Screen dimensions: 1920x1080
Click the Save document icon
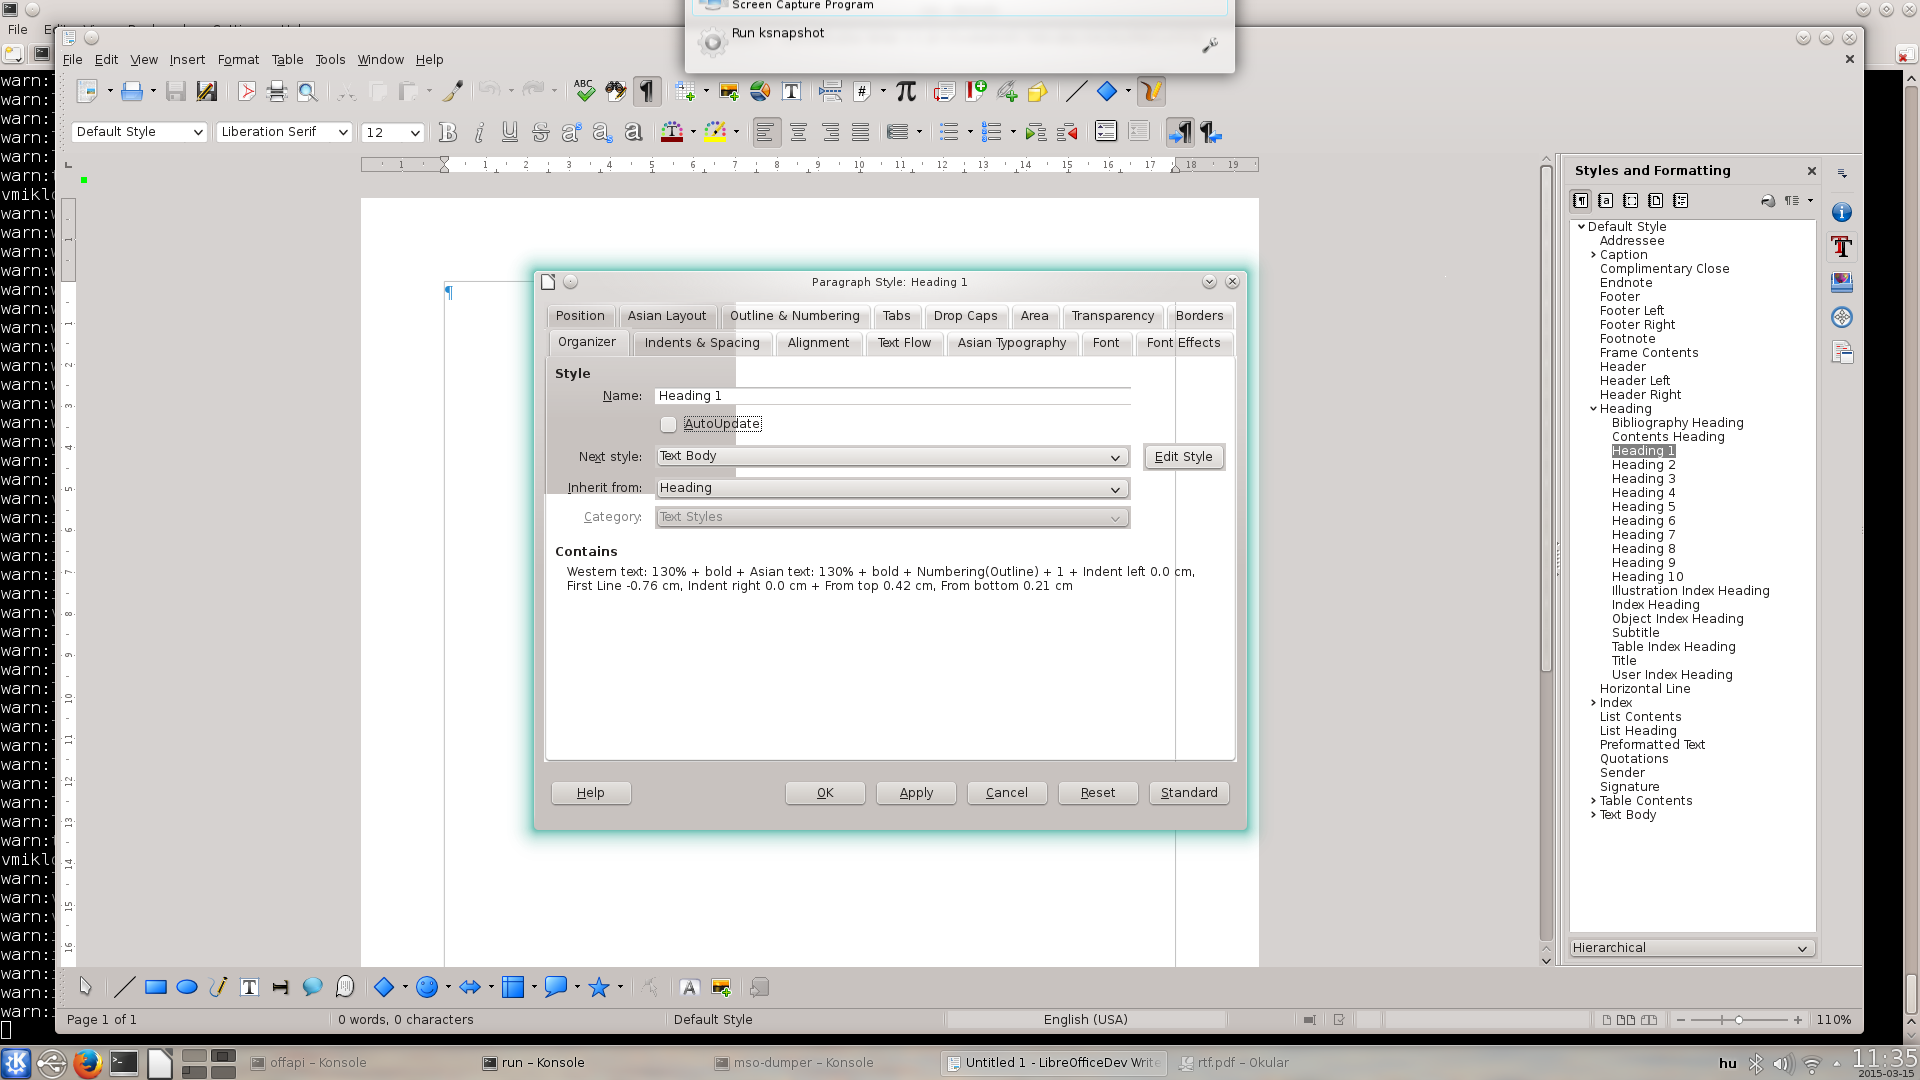click(176, 92)
